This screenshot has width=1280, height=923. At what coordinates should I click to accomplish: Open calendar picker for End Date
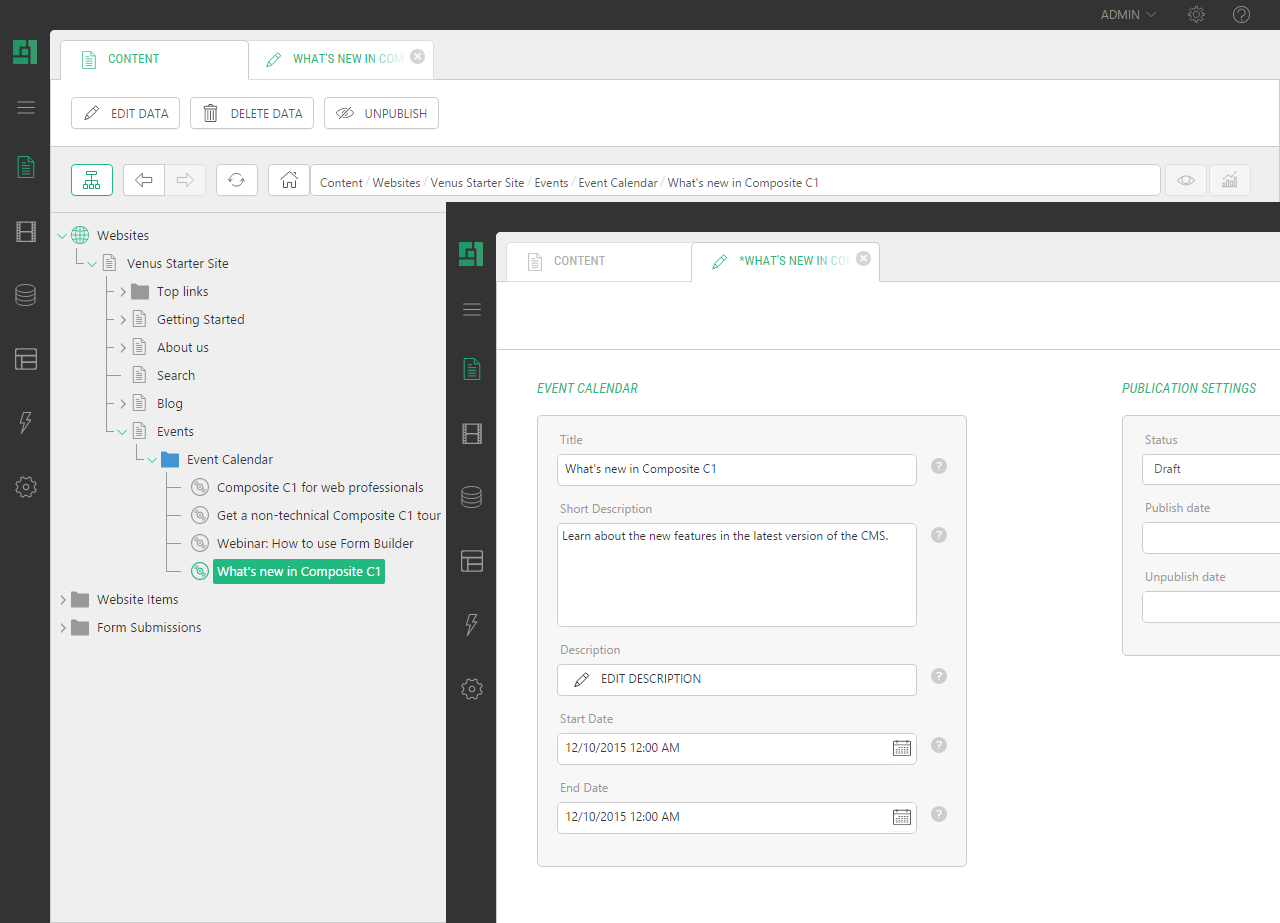(x=901, y=817)
